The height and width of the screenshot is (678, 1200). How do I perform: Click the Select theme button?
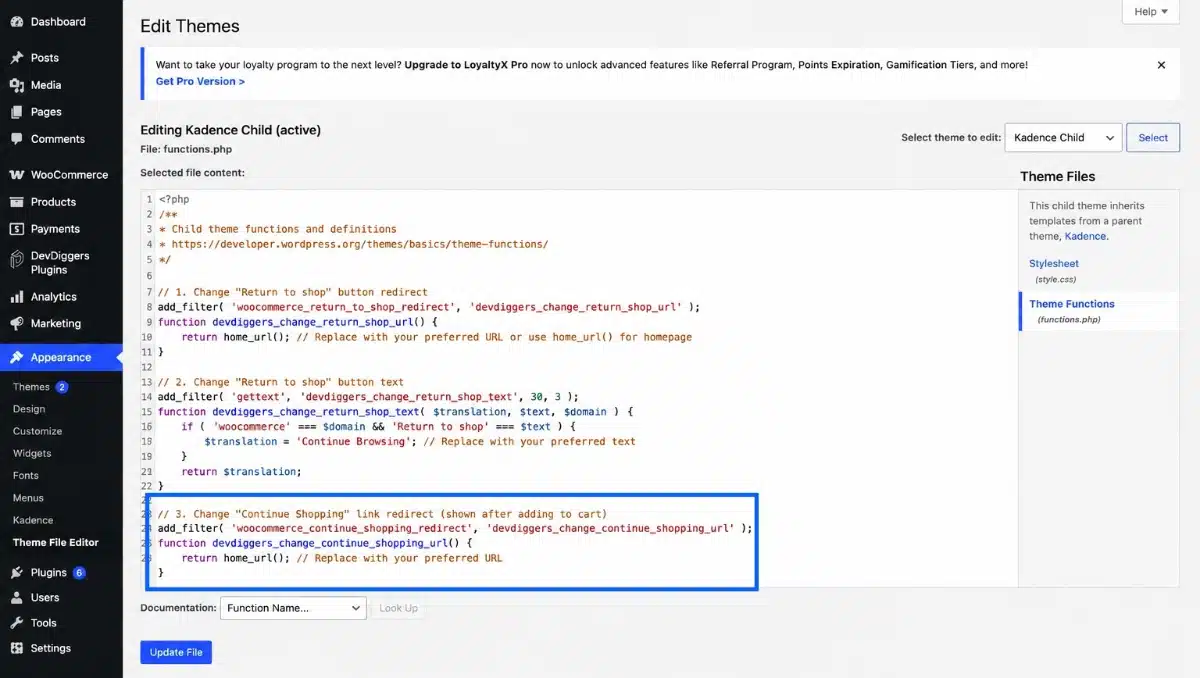1153,137
